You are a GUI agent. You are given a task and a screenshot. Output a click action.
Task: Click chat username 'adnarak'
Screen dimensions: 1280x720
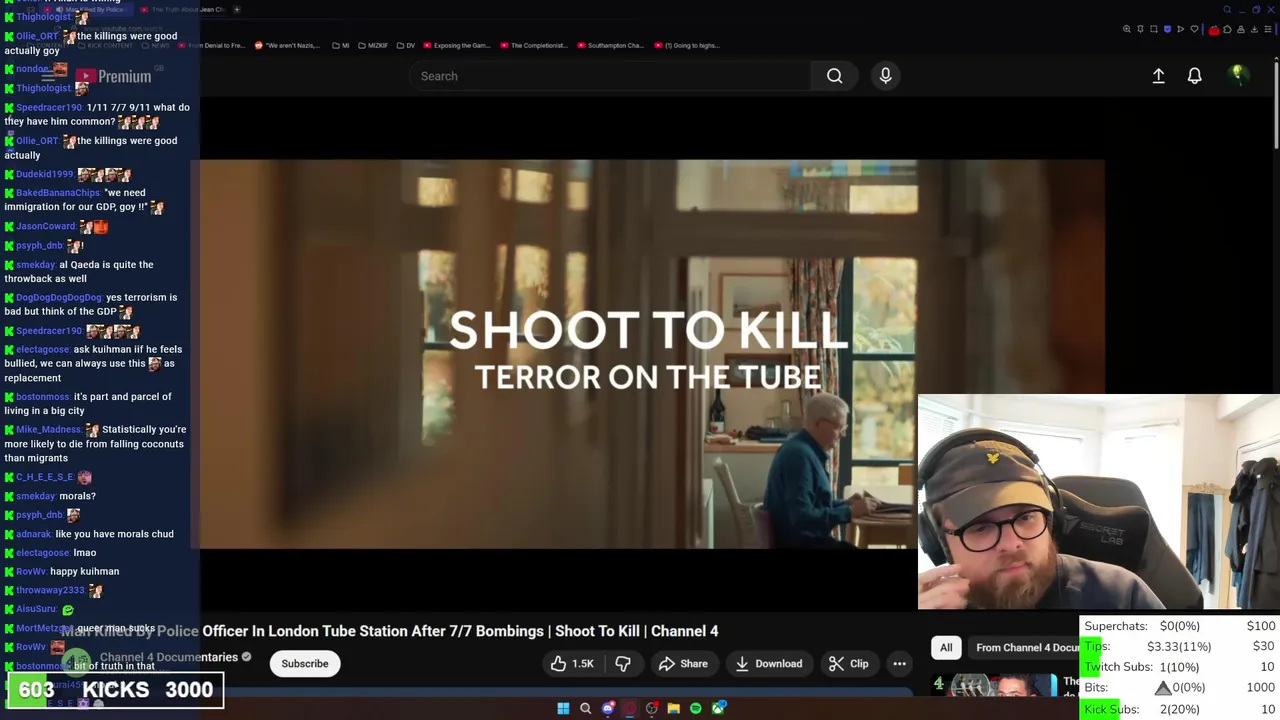[34, 535]
